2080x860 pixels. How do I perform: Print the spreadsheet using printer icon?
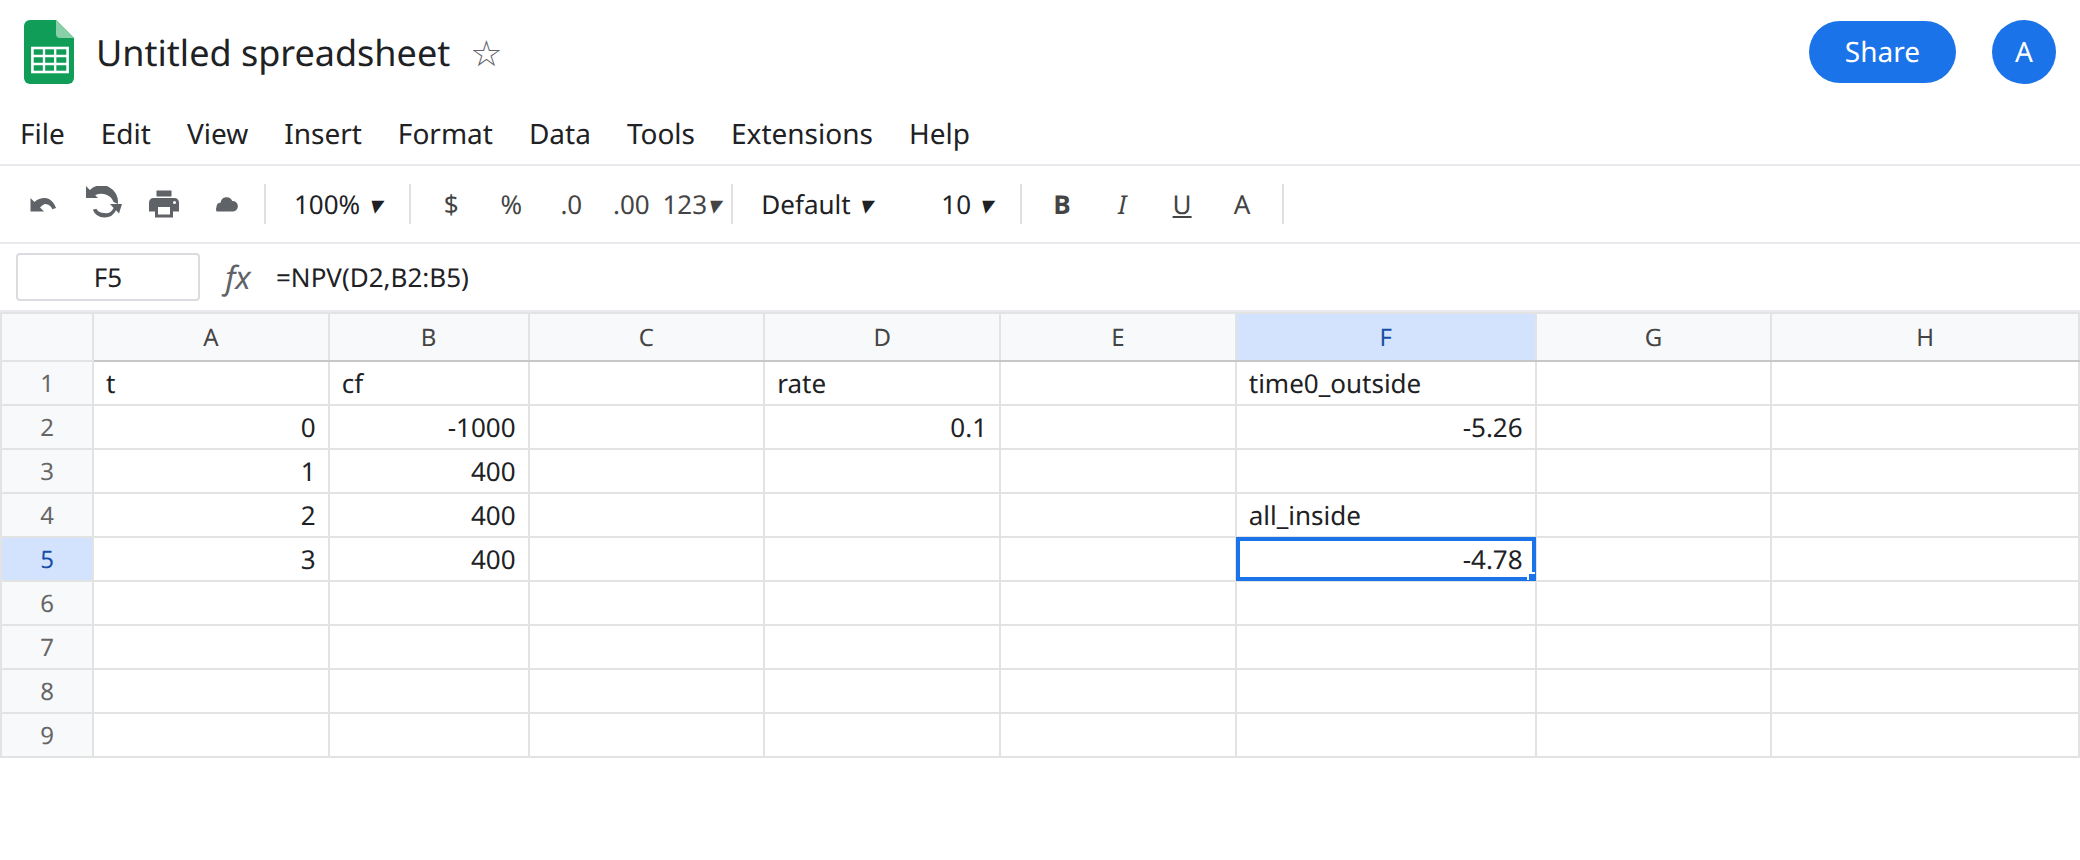tap(164, 204)
